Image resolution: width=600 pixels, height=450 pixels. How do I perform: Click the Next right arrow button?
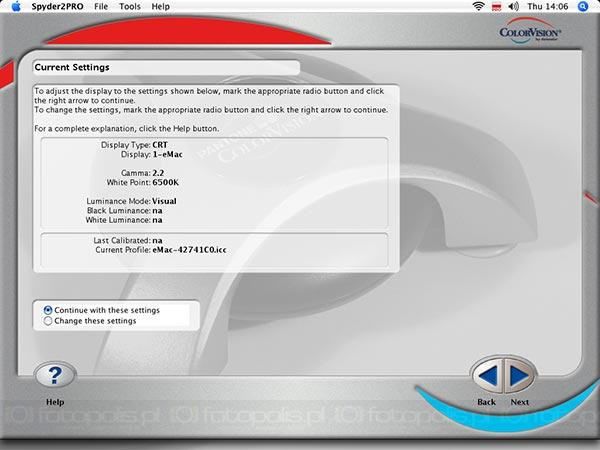[x=520, y=376]
